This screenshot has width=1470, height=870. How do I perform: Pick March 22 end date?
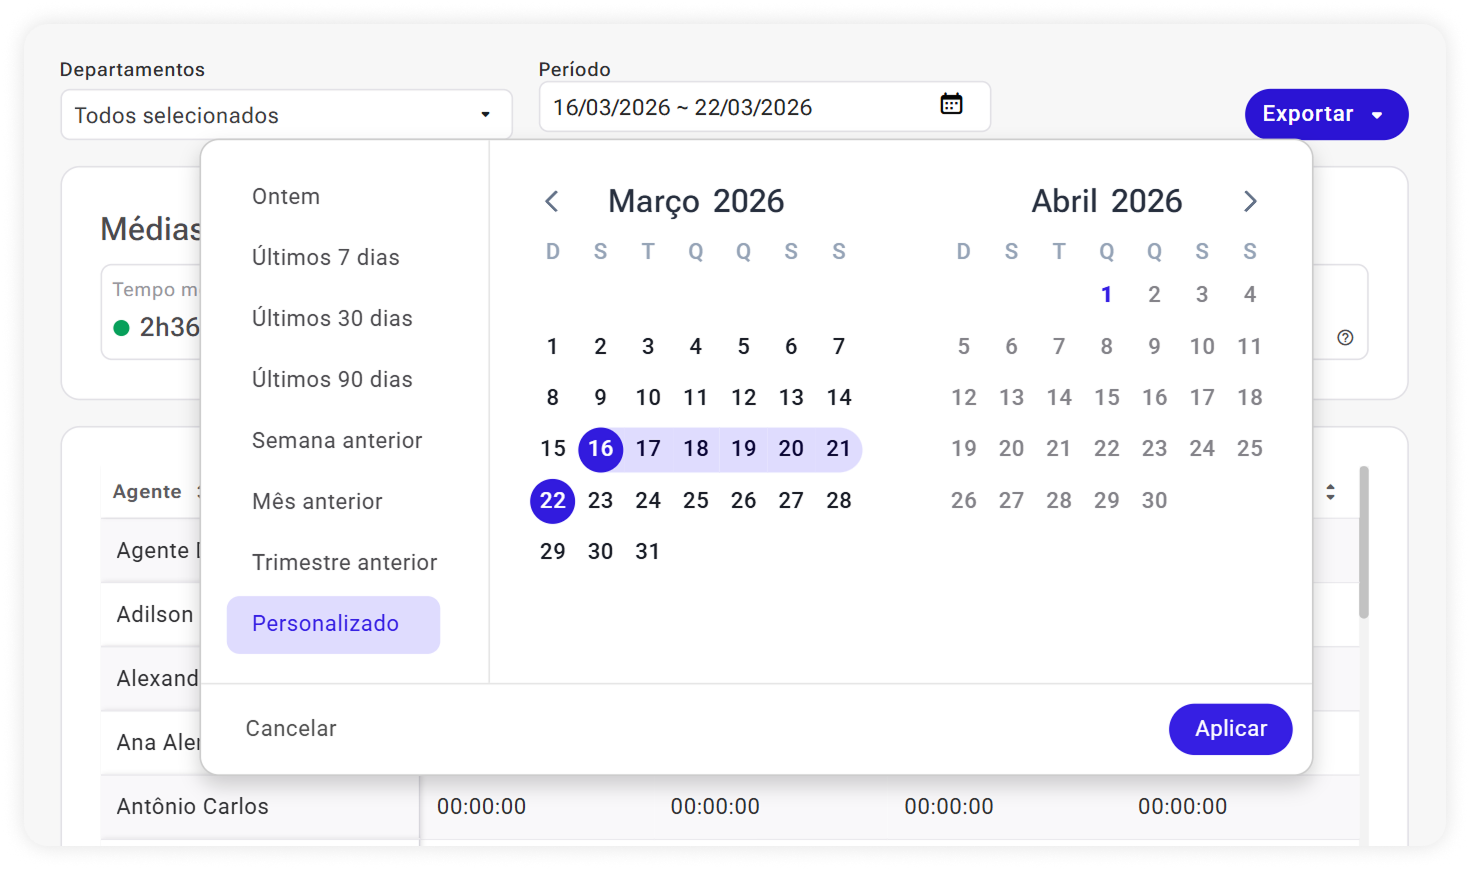tap(553, 501)
